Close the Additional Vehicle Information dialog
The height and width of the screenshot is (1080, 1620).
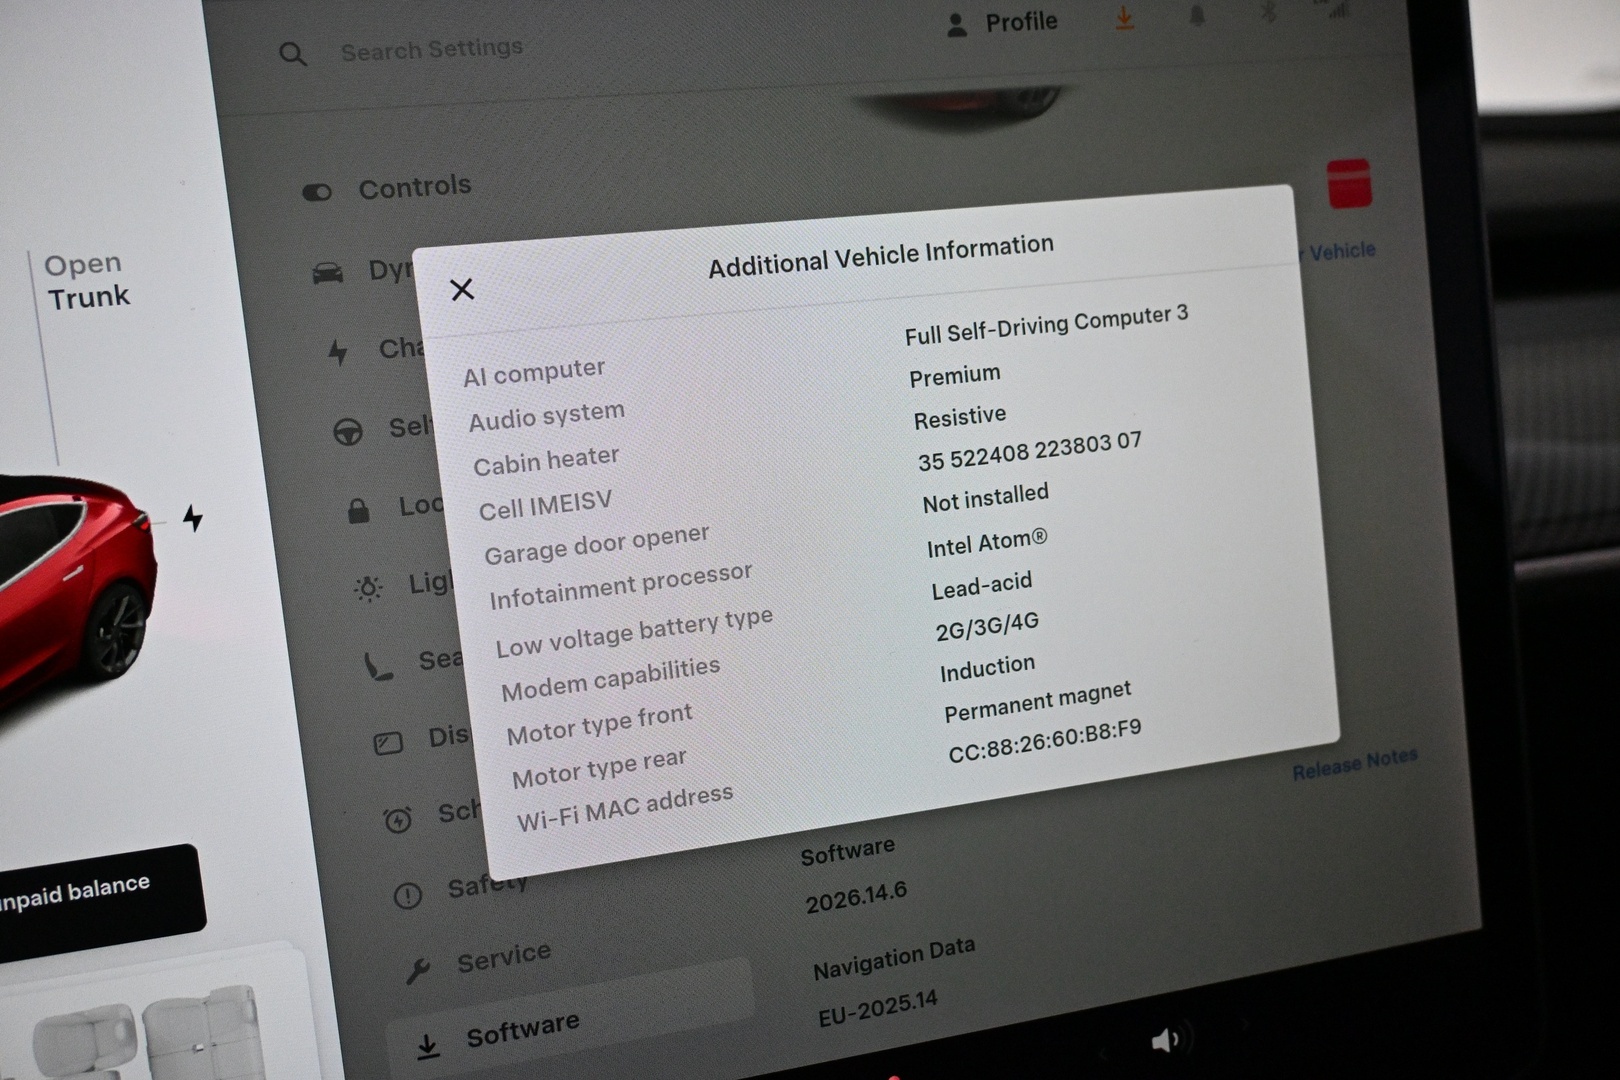tap(461, 290)
